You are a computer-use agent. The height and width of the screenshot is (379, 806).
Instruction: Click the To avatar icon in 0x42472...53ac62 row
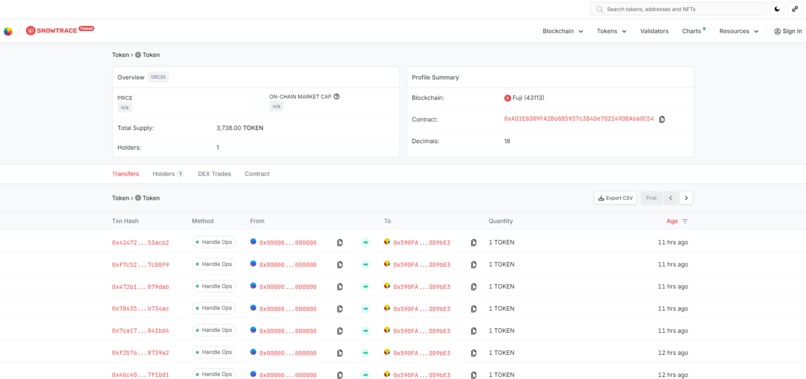(387, 241)
